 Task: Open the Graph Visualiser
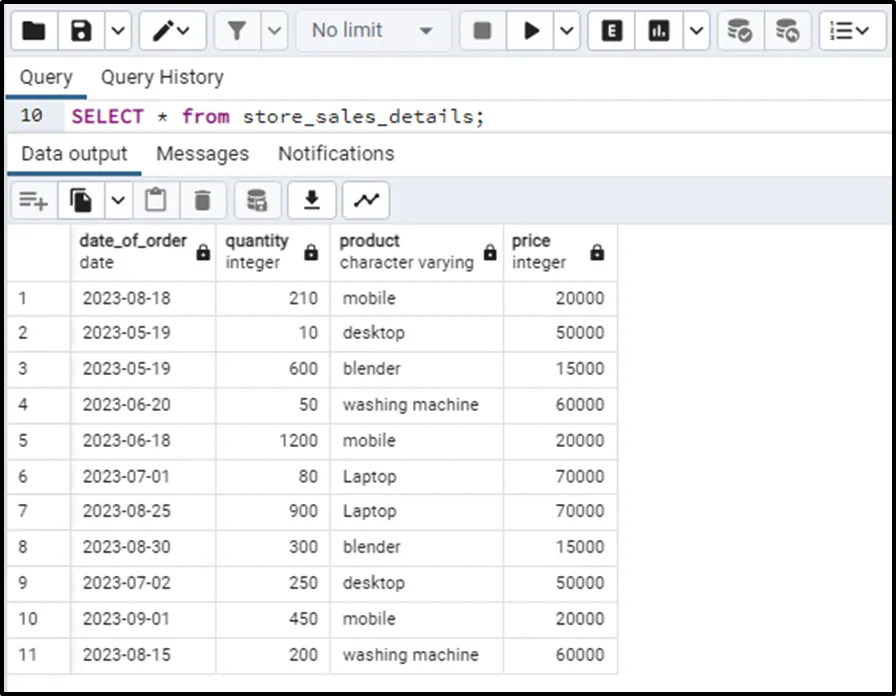click(366, 201)
